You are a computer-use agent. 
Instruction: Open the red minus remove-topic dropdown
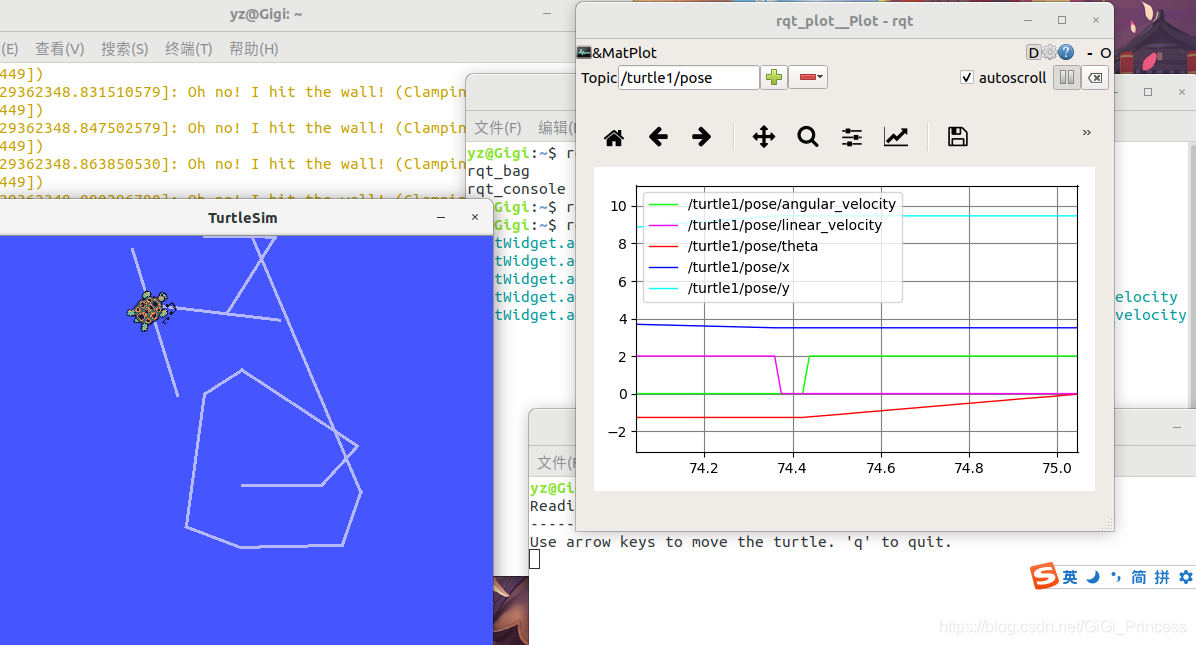tap(809, 77)
